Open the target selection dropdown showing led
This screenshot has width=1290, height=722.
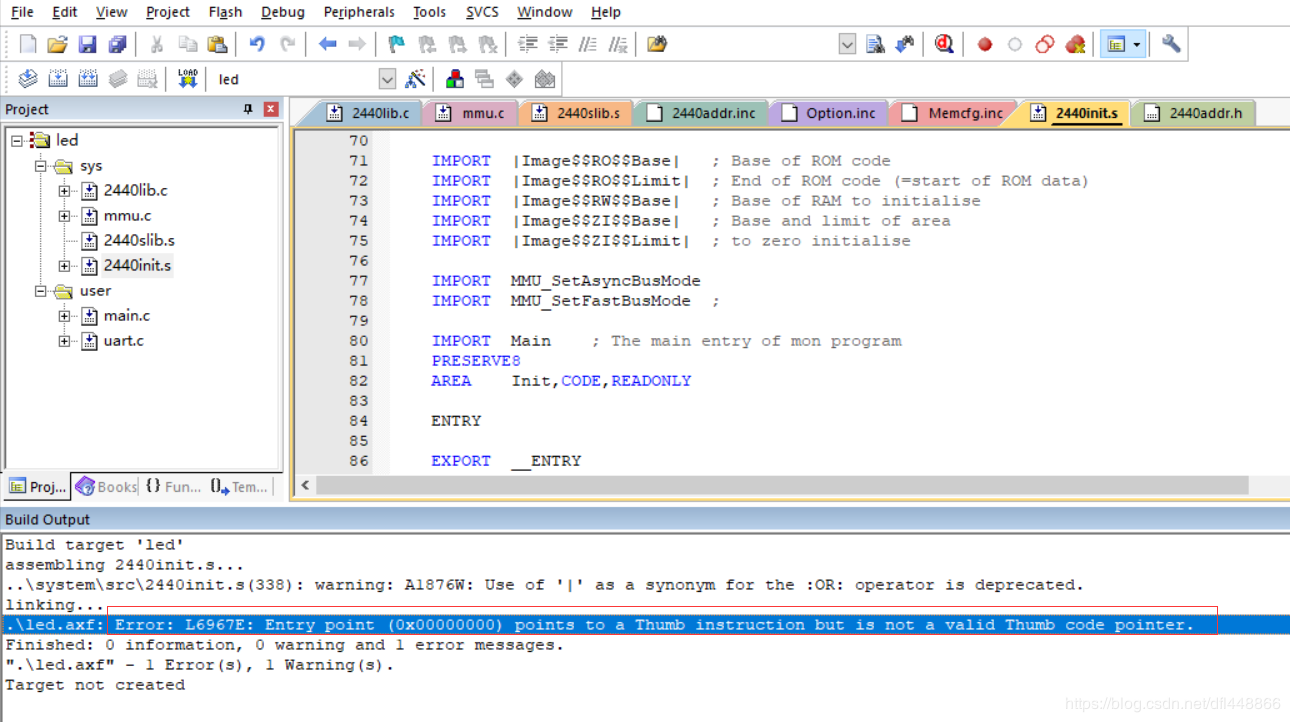(387, 79)
